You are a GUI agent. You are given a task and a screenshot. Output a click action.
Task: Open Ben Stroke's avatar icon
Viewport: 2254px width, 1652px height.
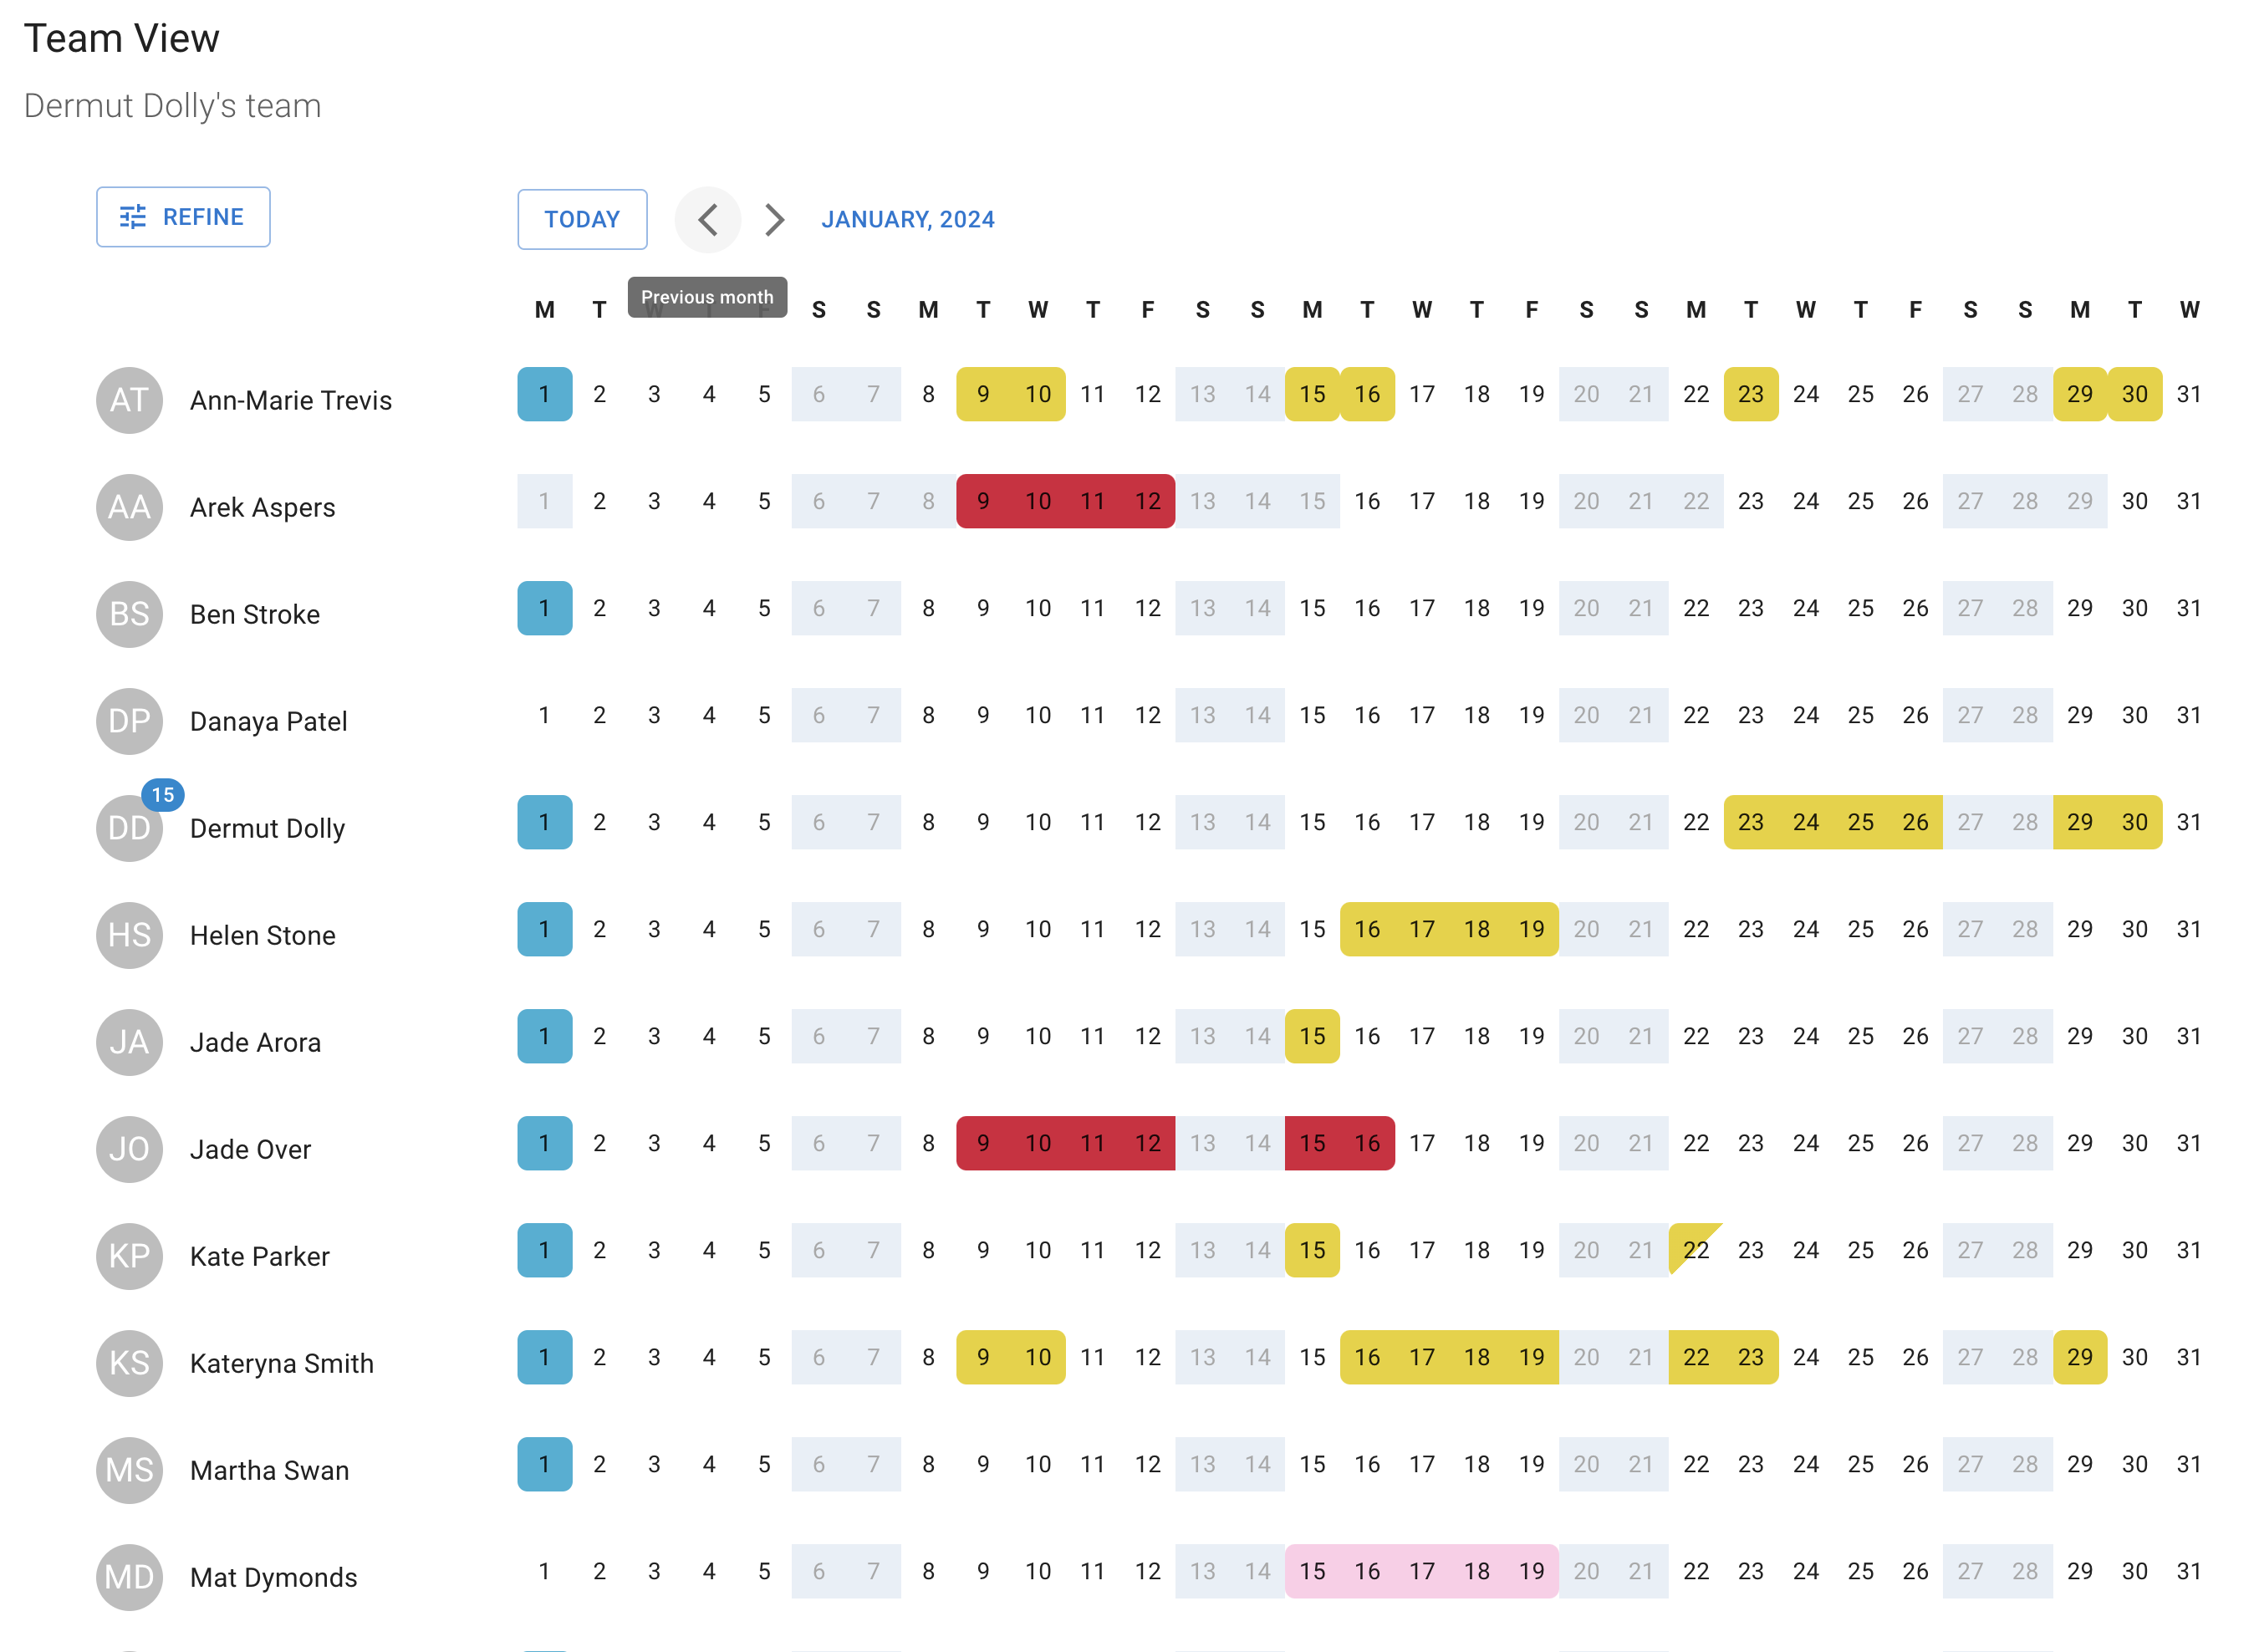129,614
